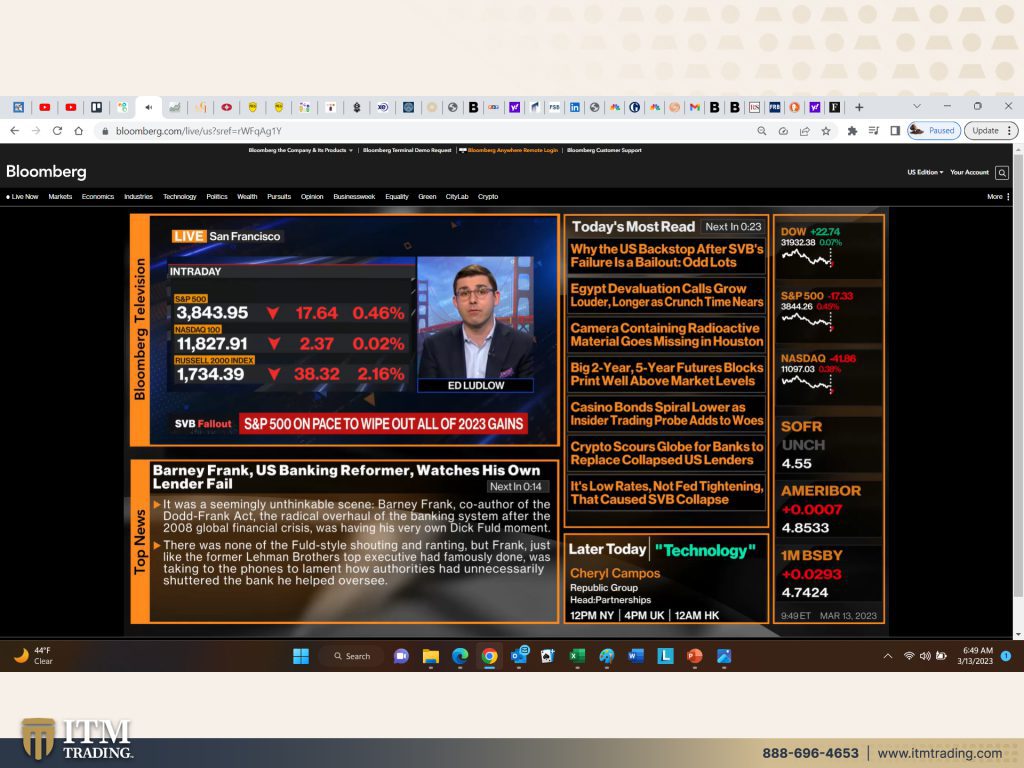The height and width of the screenshot is (768, 1024).
Task: Show hidden system tray icons
Action: coord(888,656)
